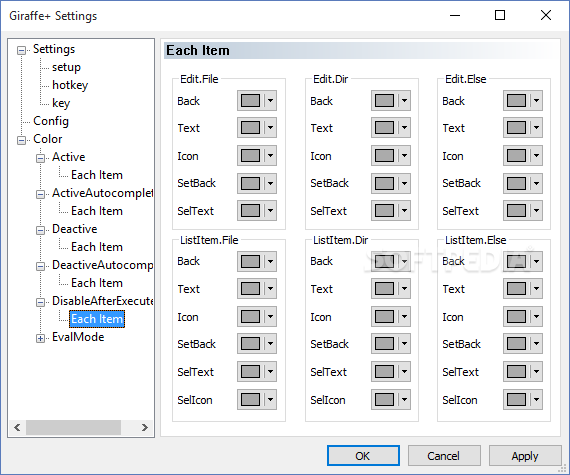Click ListItem.Dir Text color swatch
570x475 pixels.
point(384,289)
